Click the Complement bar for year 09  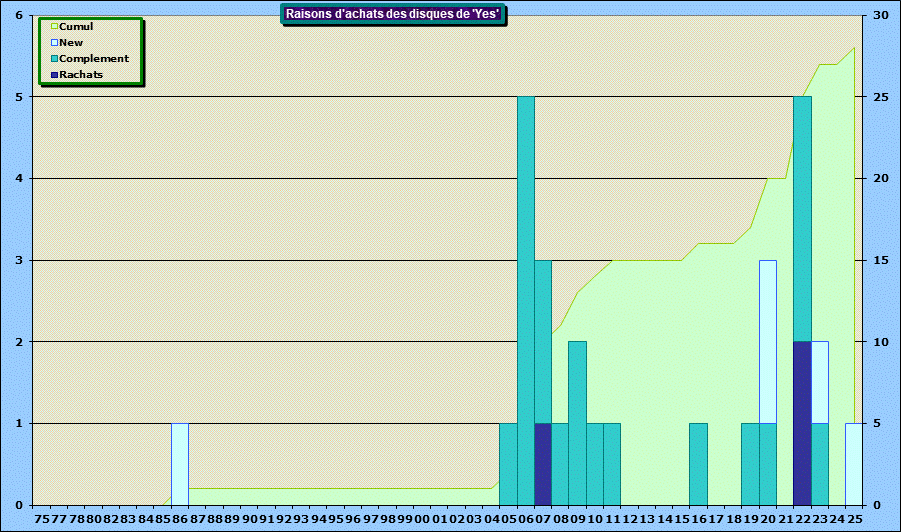[x=577, y=423]
